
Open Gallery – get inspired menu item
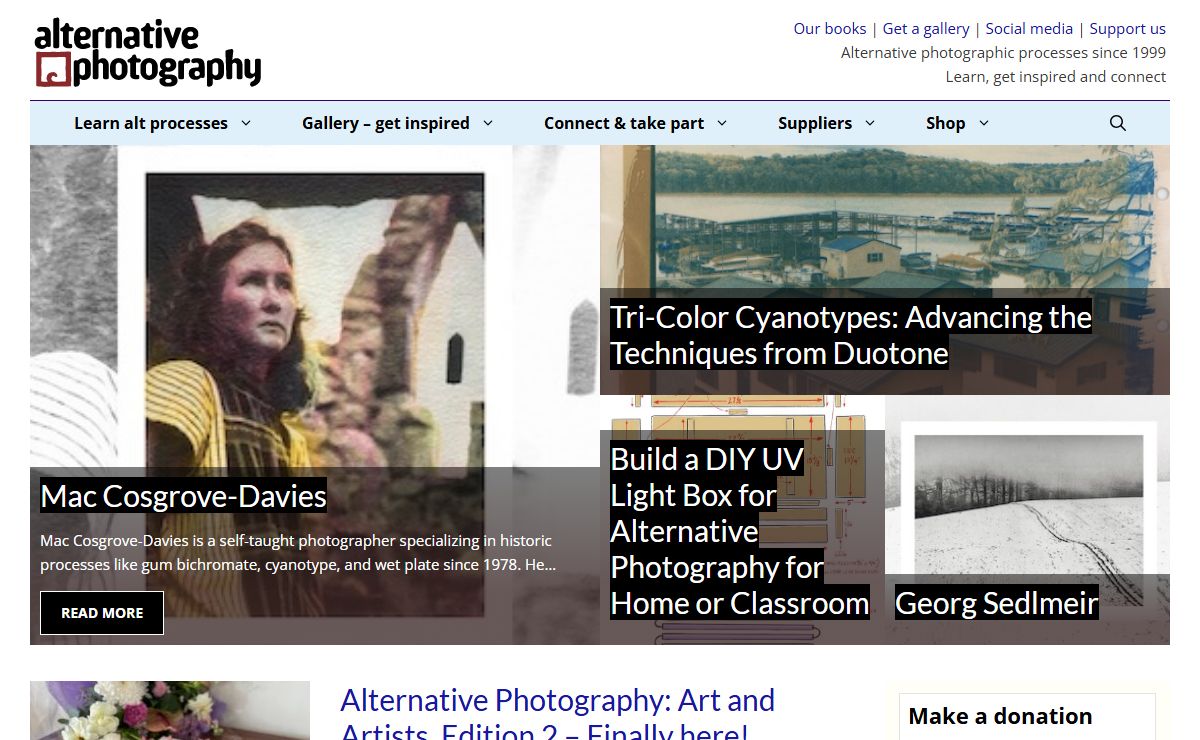pos(386,123)
